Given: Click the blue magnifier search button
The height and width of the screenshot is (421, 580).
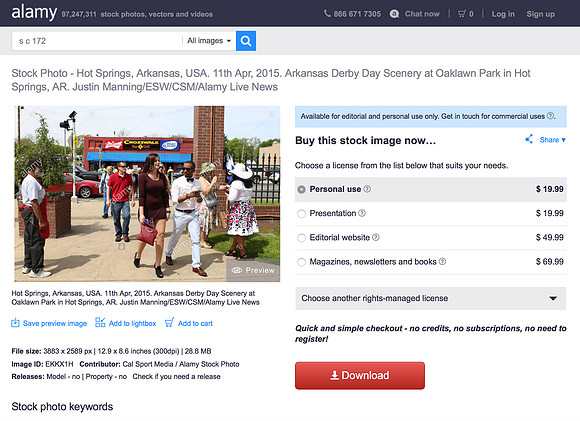Looking at the screenshot, I should (246, 41).
